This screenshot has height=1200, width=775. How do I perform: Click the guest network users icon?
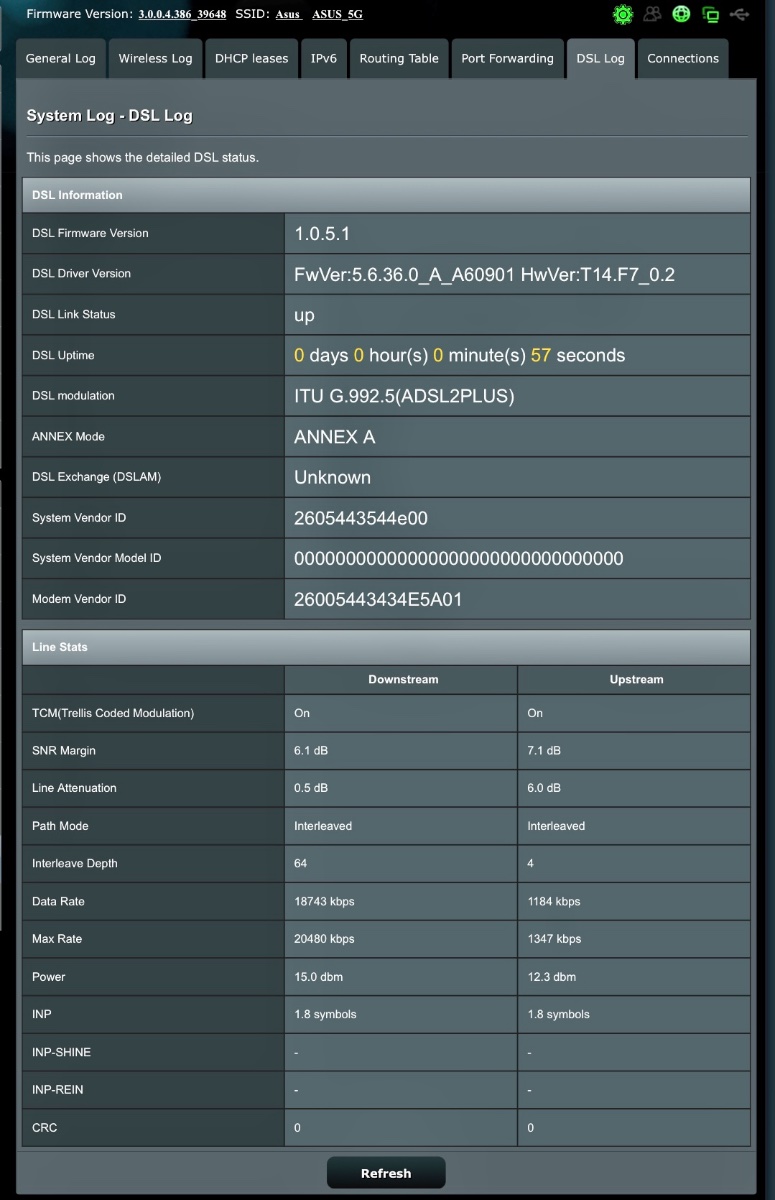[x=652, y=14]
